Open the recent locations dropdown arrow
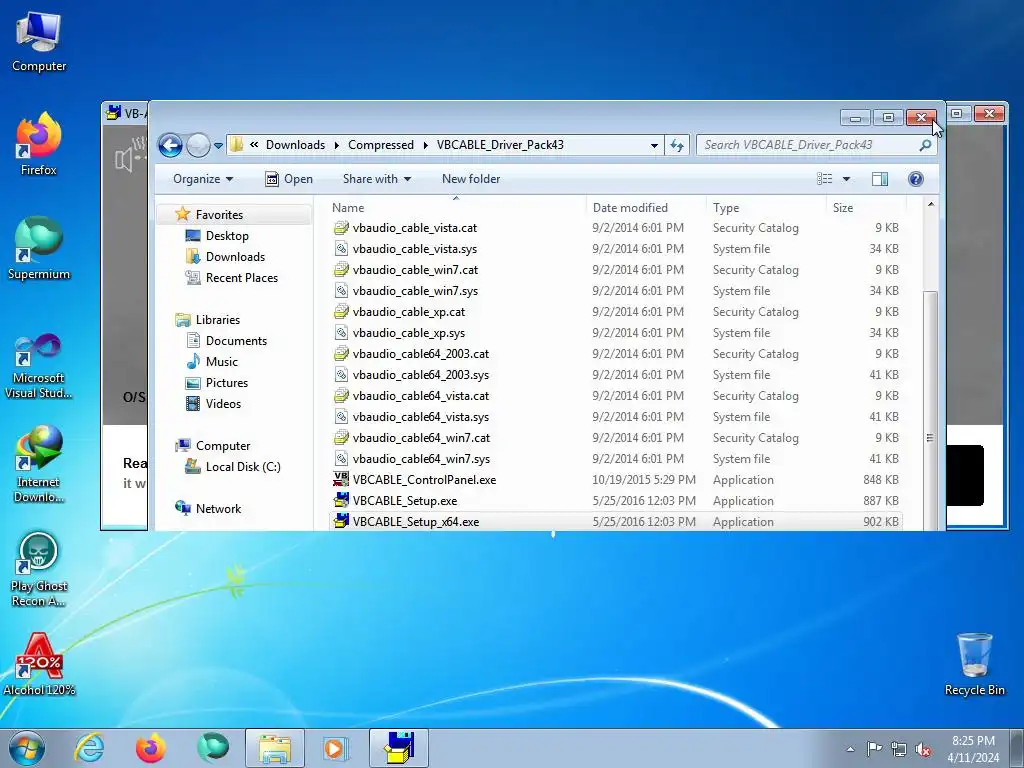Viewport: 1024px width, 768px height. pyautogui.click(x=218, y=146)
